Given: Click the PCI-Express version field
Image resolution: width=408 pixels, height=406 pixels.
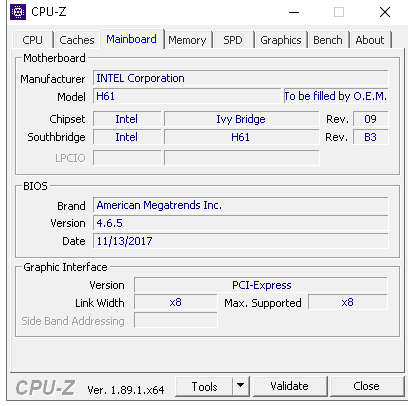Looking at the screenshot, I should [x=261, y=285].
